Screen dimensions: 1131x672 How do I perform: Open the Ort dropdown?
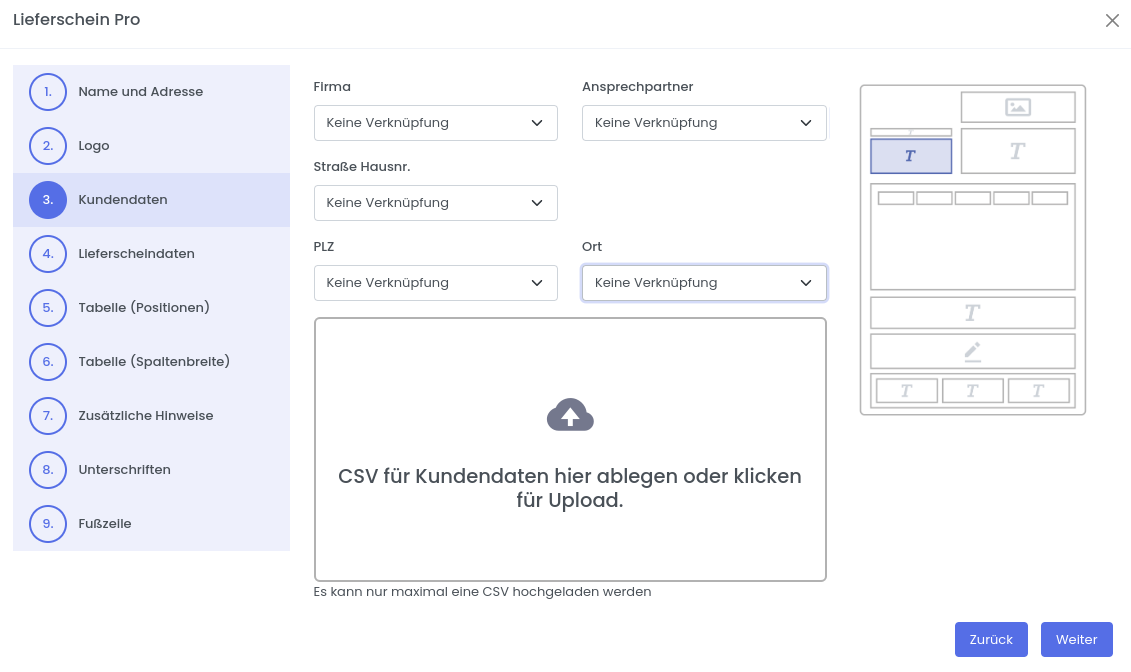tap(704, 283)
